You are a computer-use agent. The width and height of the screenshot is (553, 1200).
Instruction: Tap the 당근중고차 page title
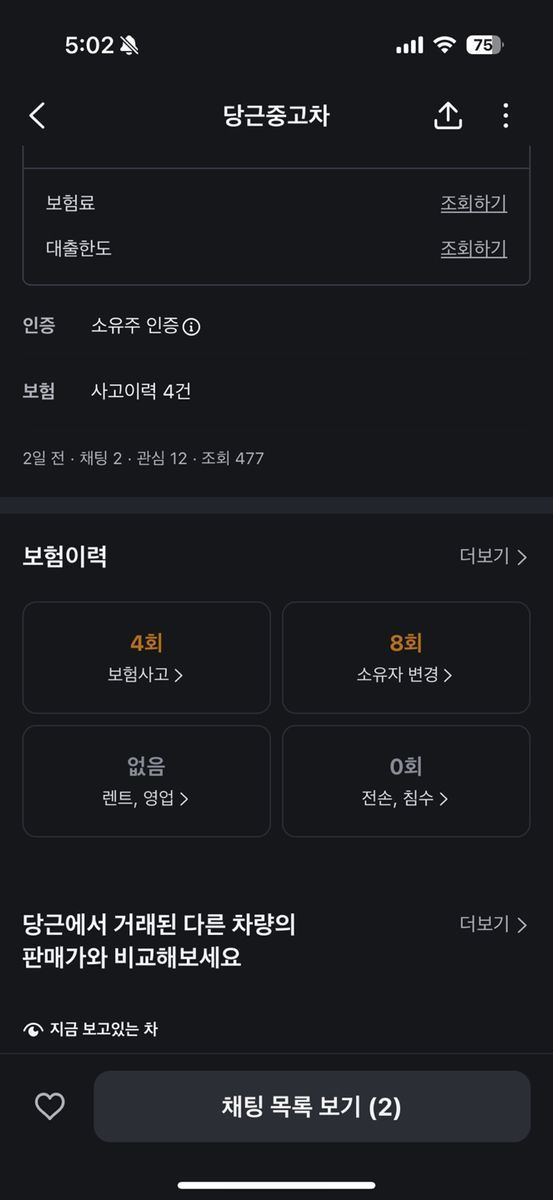(276, 116)
